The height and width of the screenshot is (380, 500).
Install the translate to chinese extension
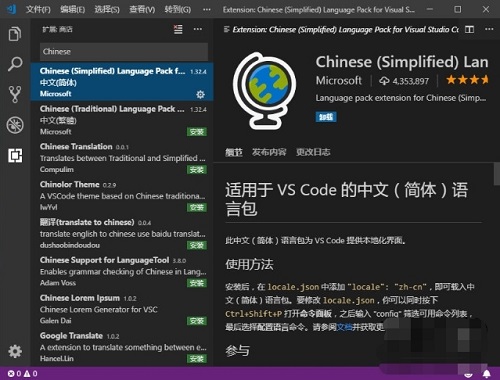click(197, 245)
